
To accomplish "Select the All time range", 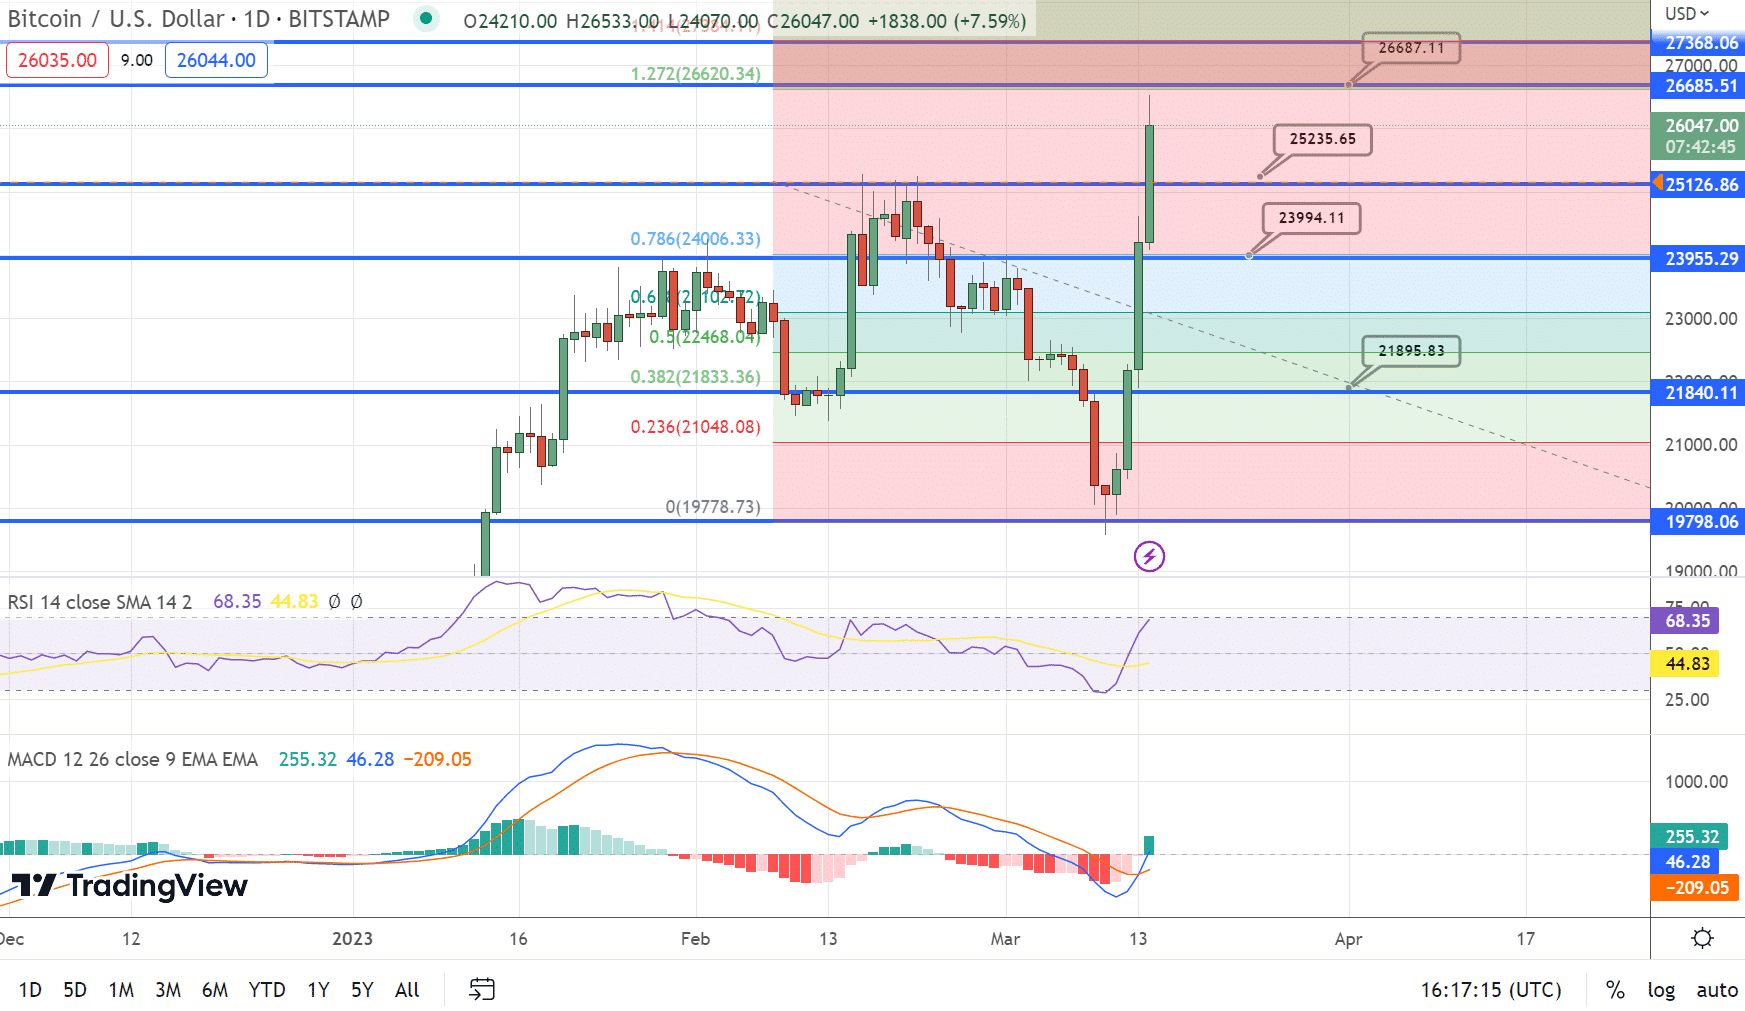I will click(407, 989).
